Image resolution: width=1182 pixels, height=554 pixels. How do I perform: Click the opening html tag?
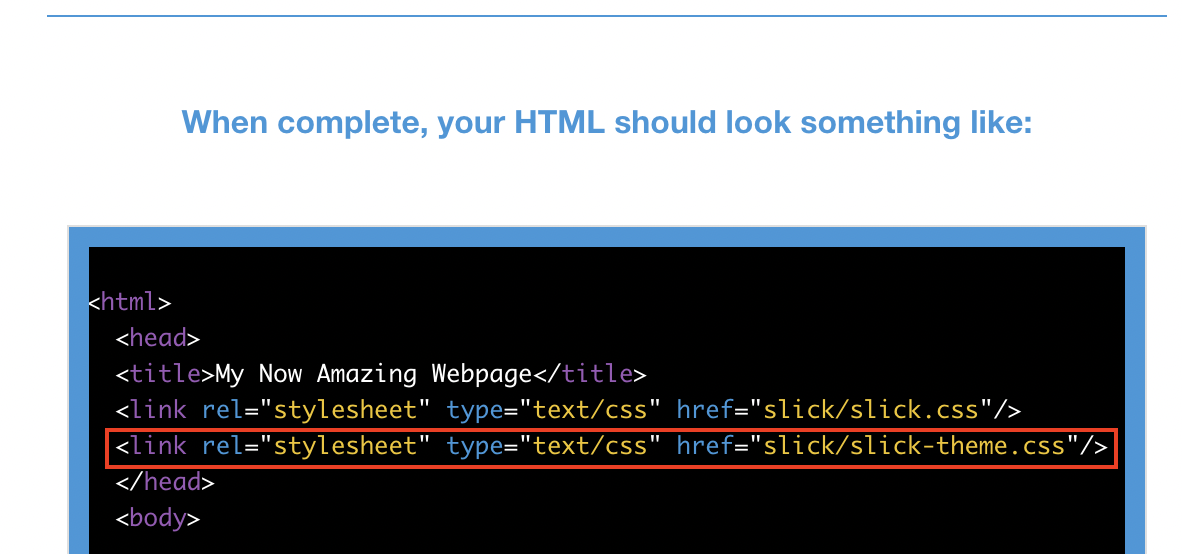coord(130,302)
